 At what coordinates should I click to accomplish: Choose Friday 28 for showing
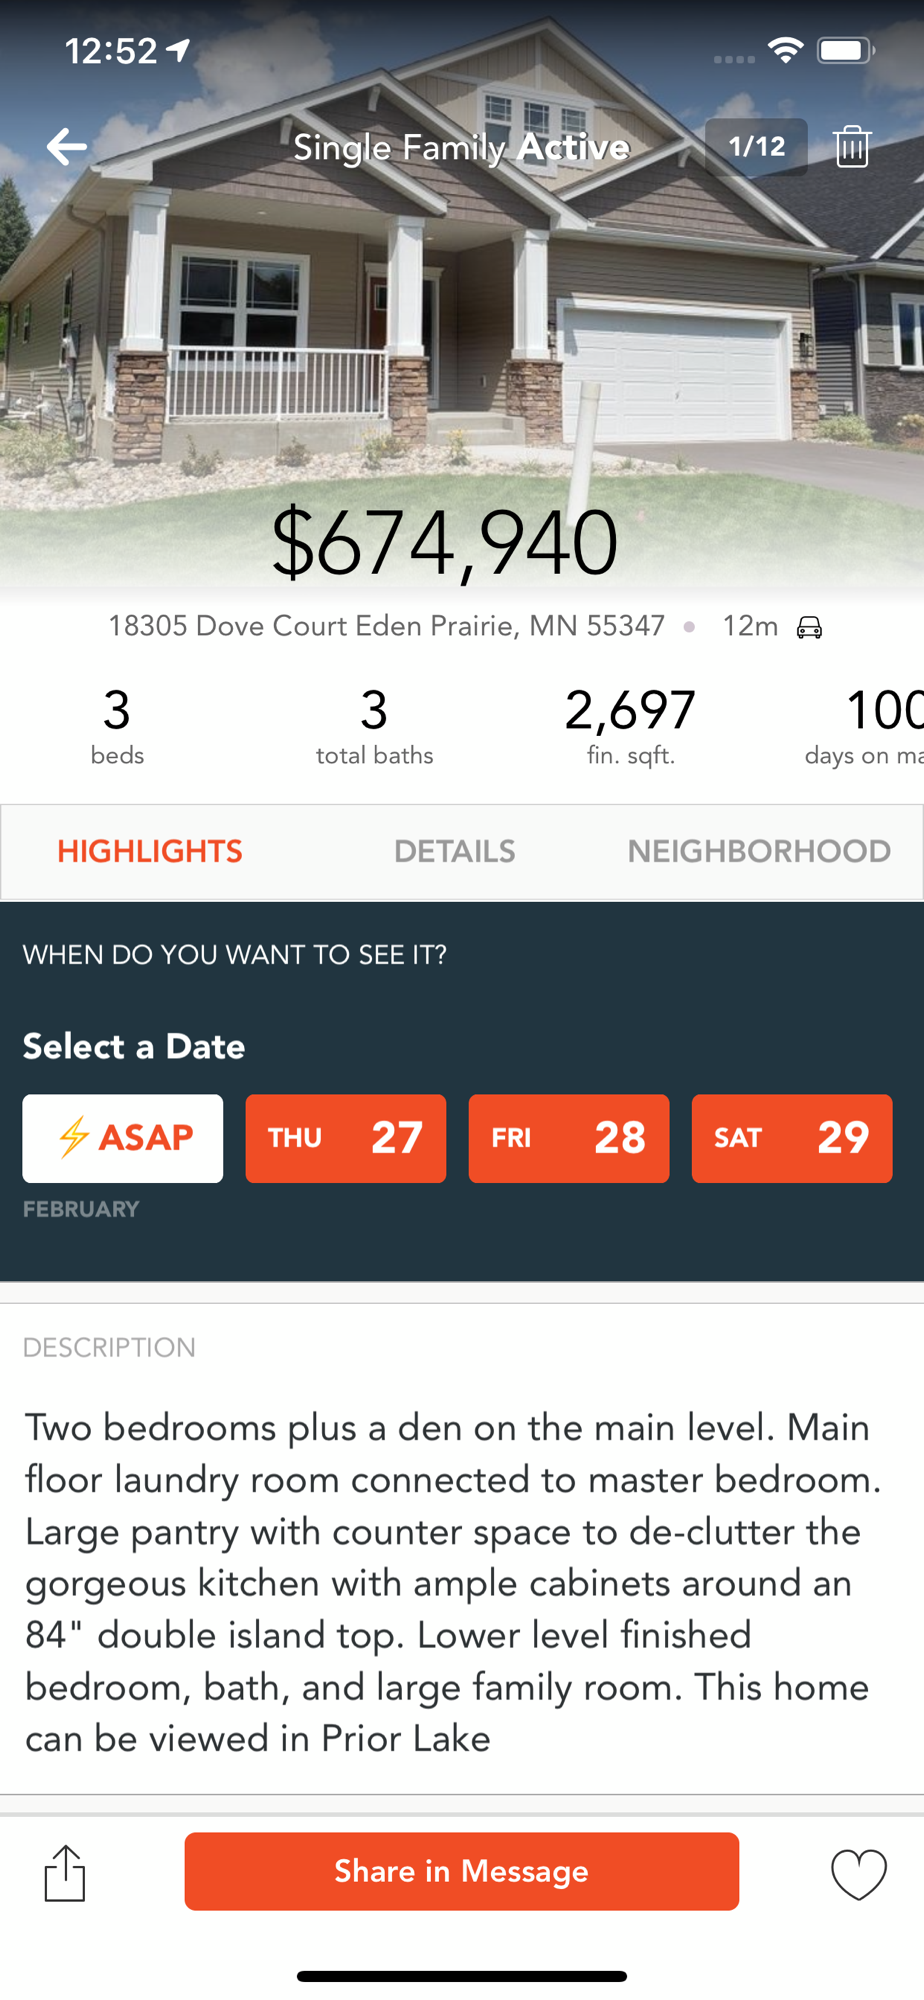tap(569, 1138)
